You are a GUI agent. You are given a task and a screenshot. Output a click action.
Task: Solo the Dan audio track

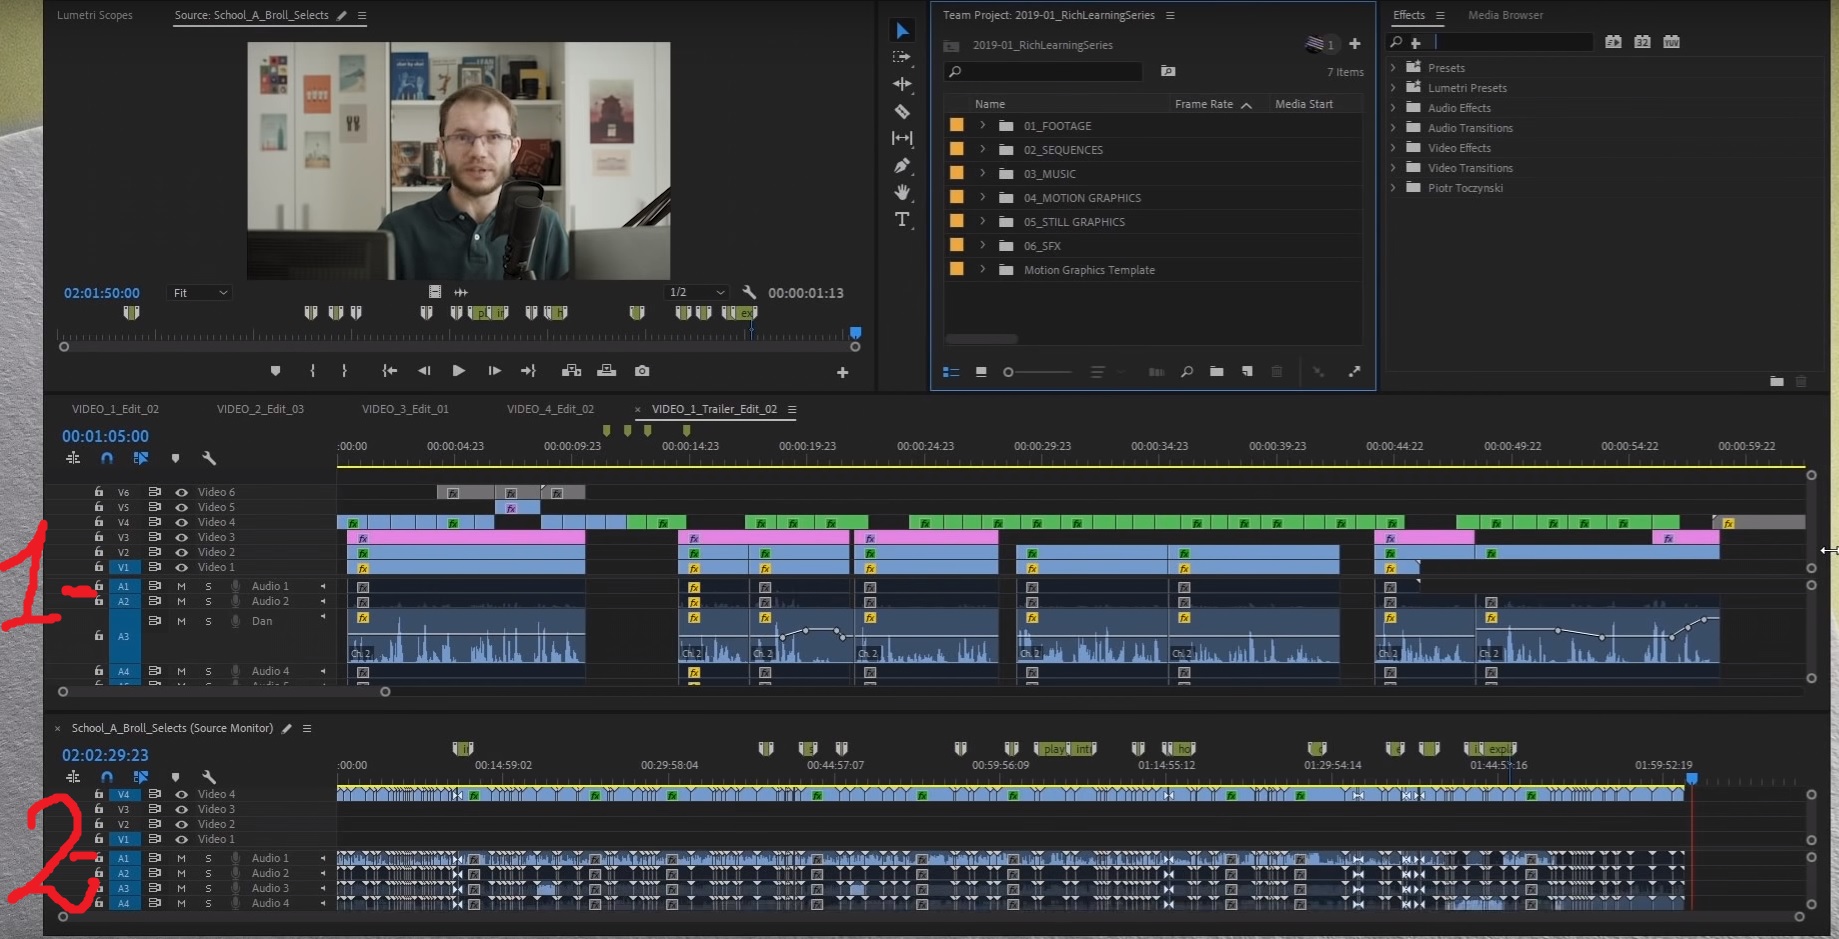pos(208,620)
